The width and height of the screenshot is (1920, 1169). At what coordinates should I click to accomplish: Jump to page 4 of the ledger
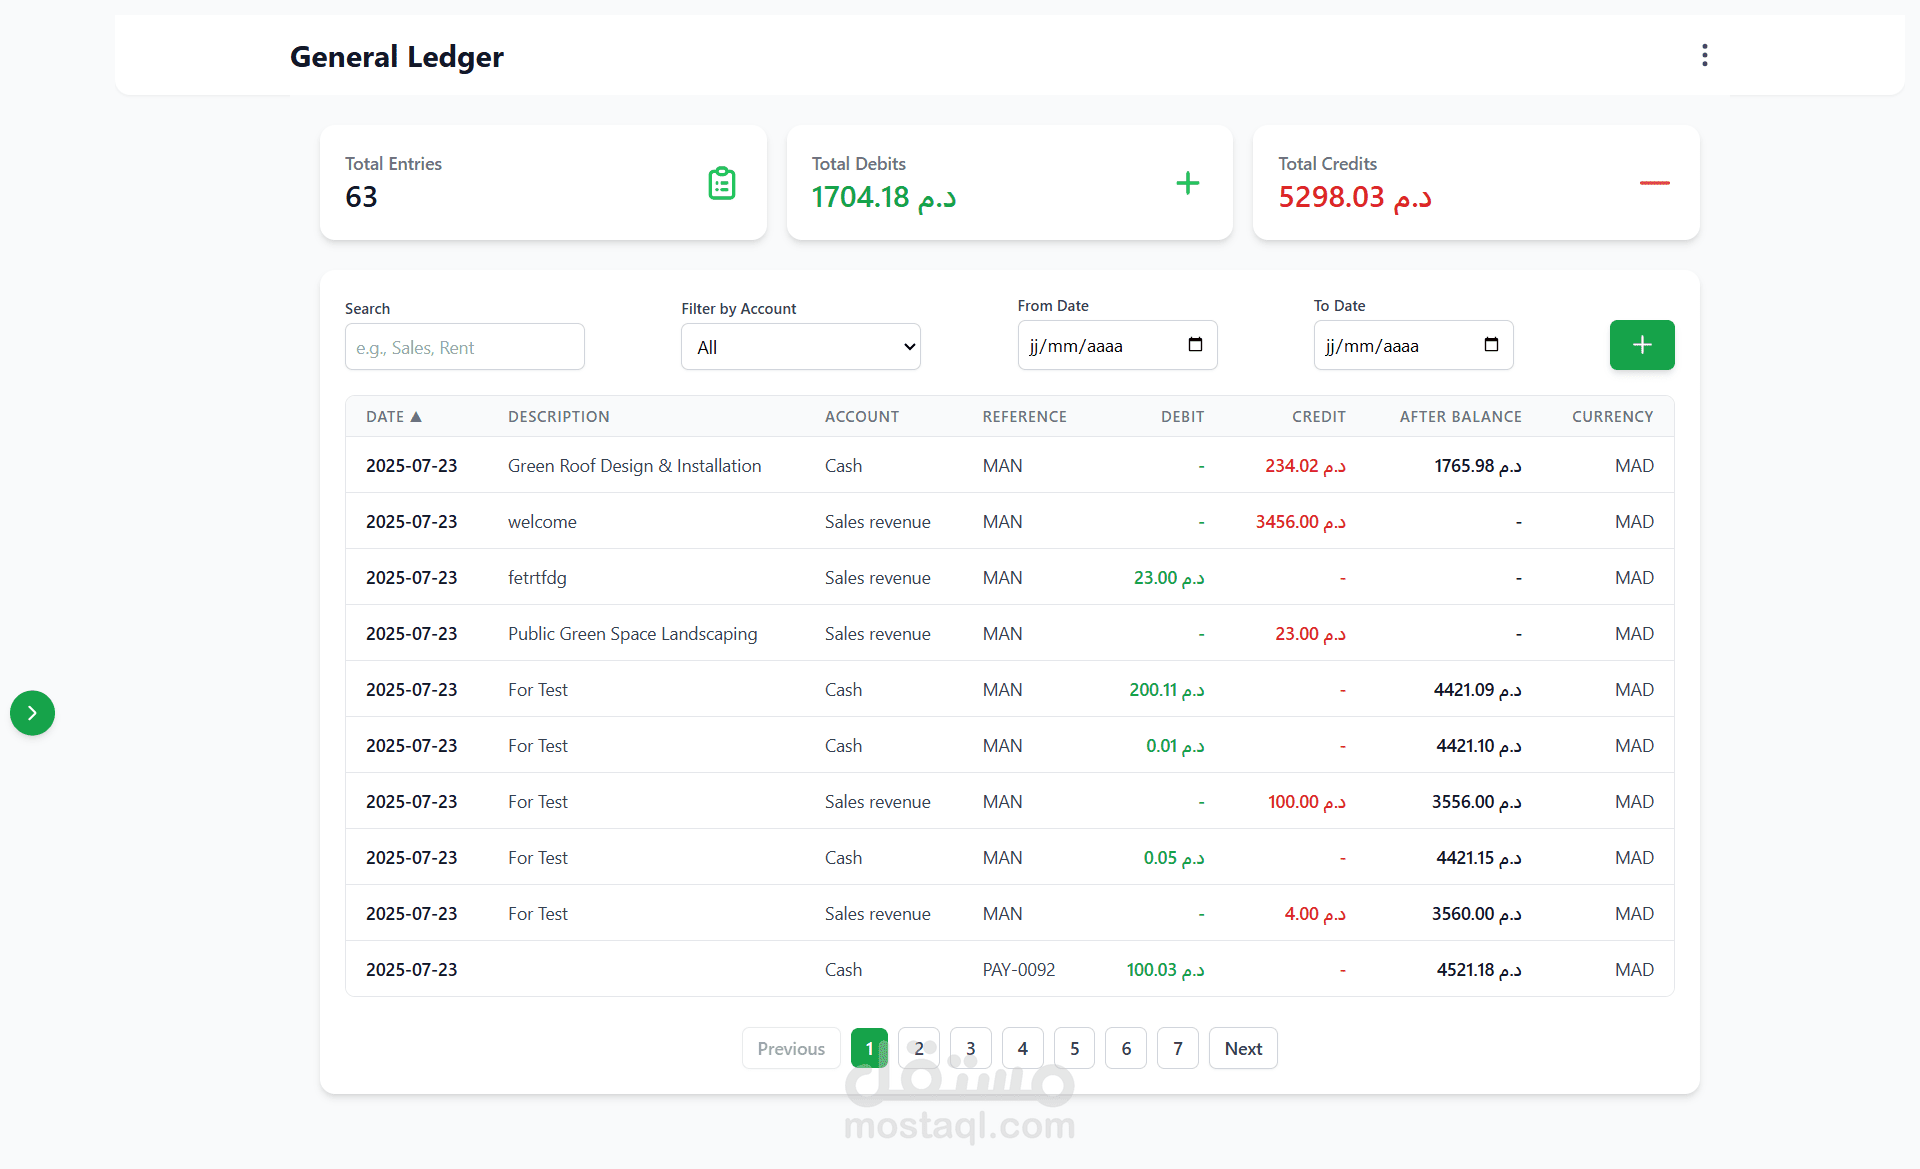pos(1022,1048)
